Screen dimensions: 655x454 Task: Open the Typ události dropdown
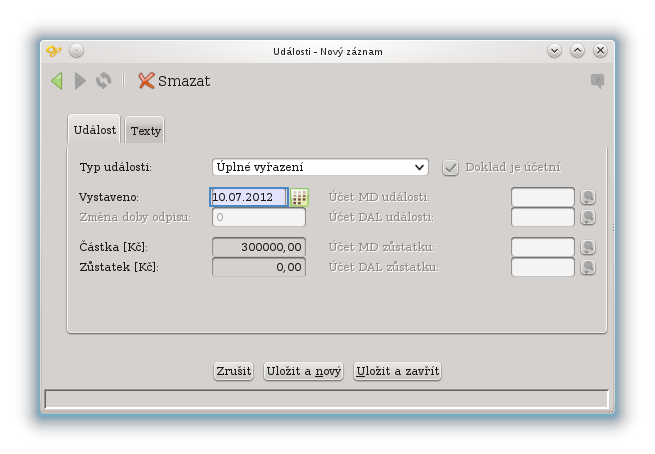320,167
